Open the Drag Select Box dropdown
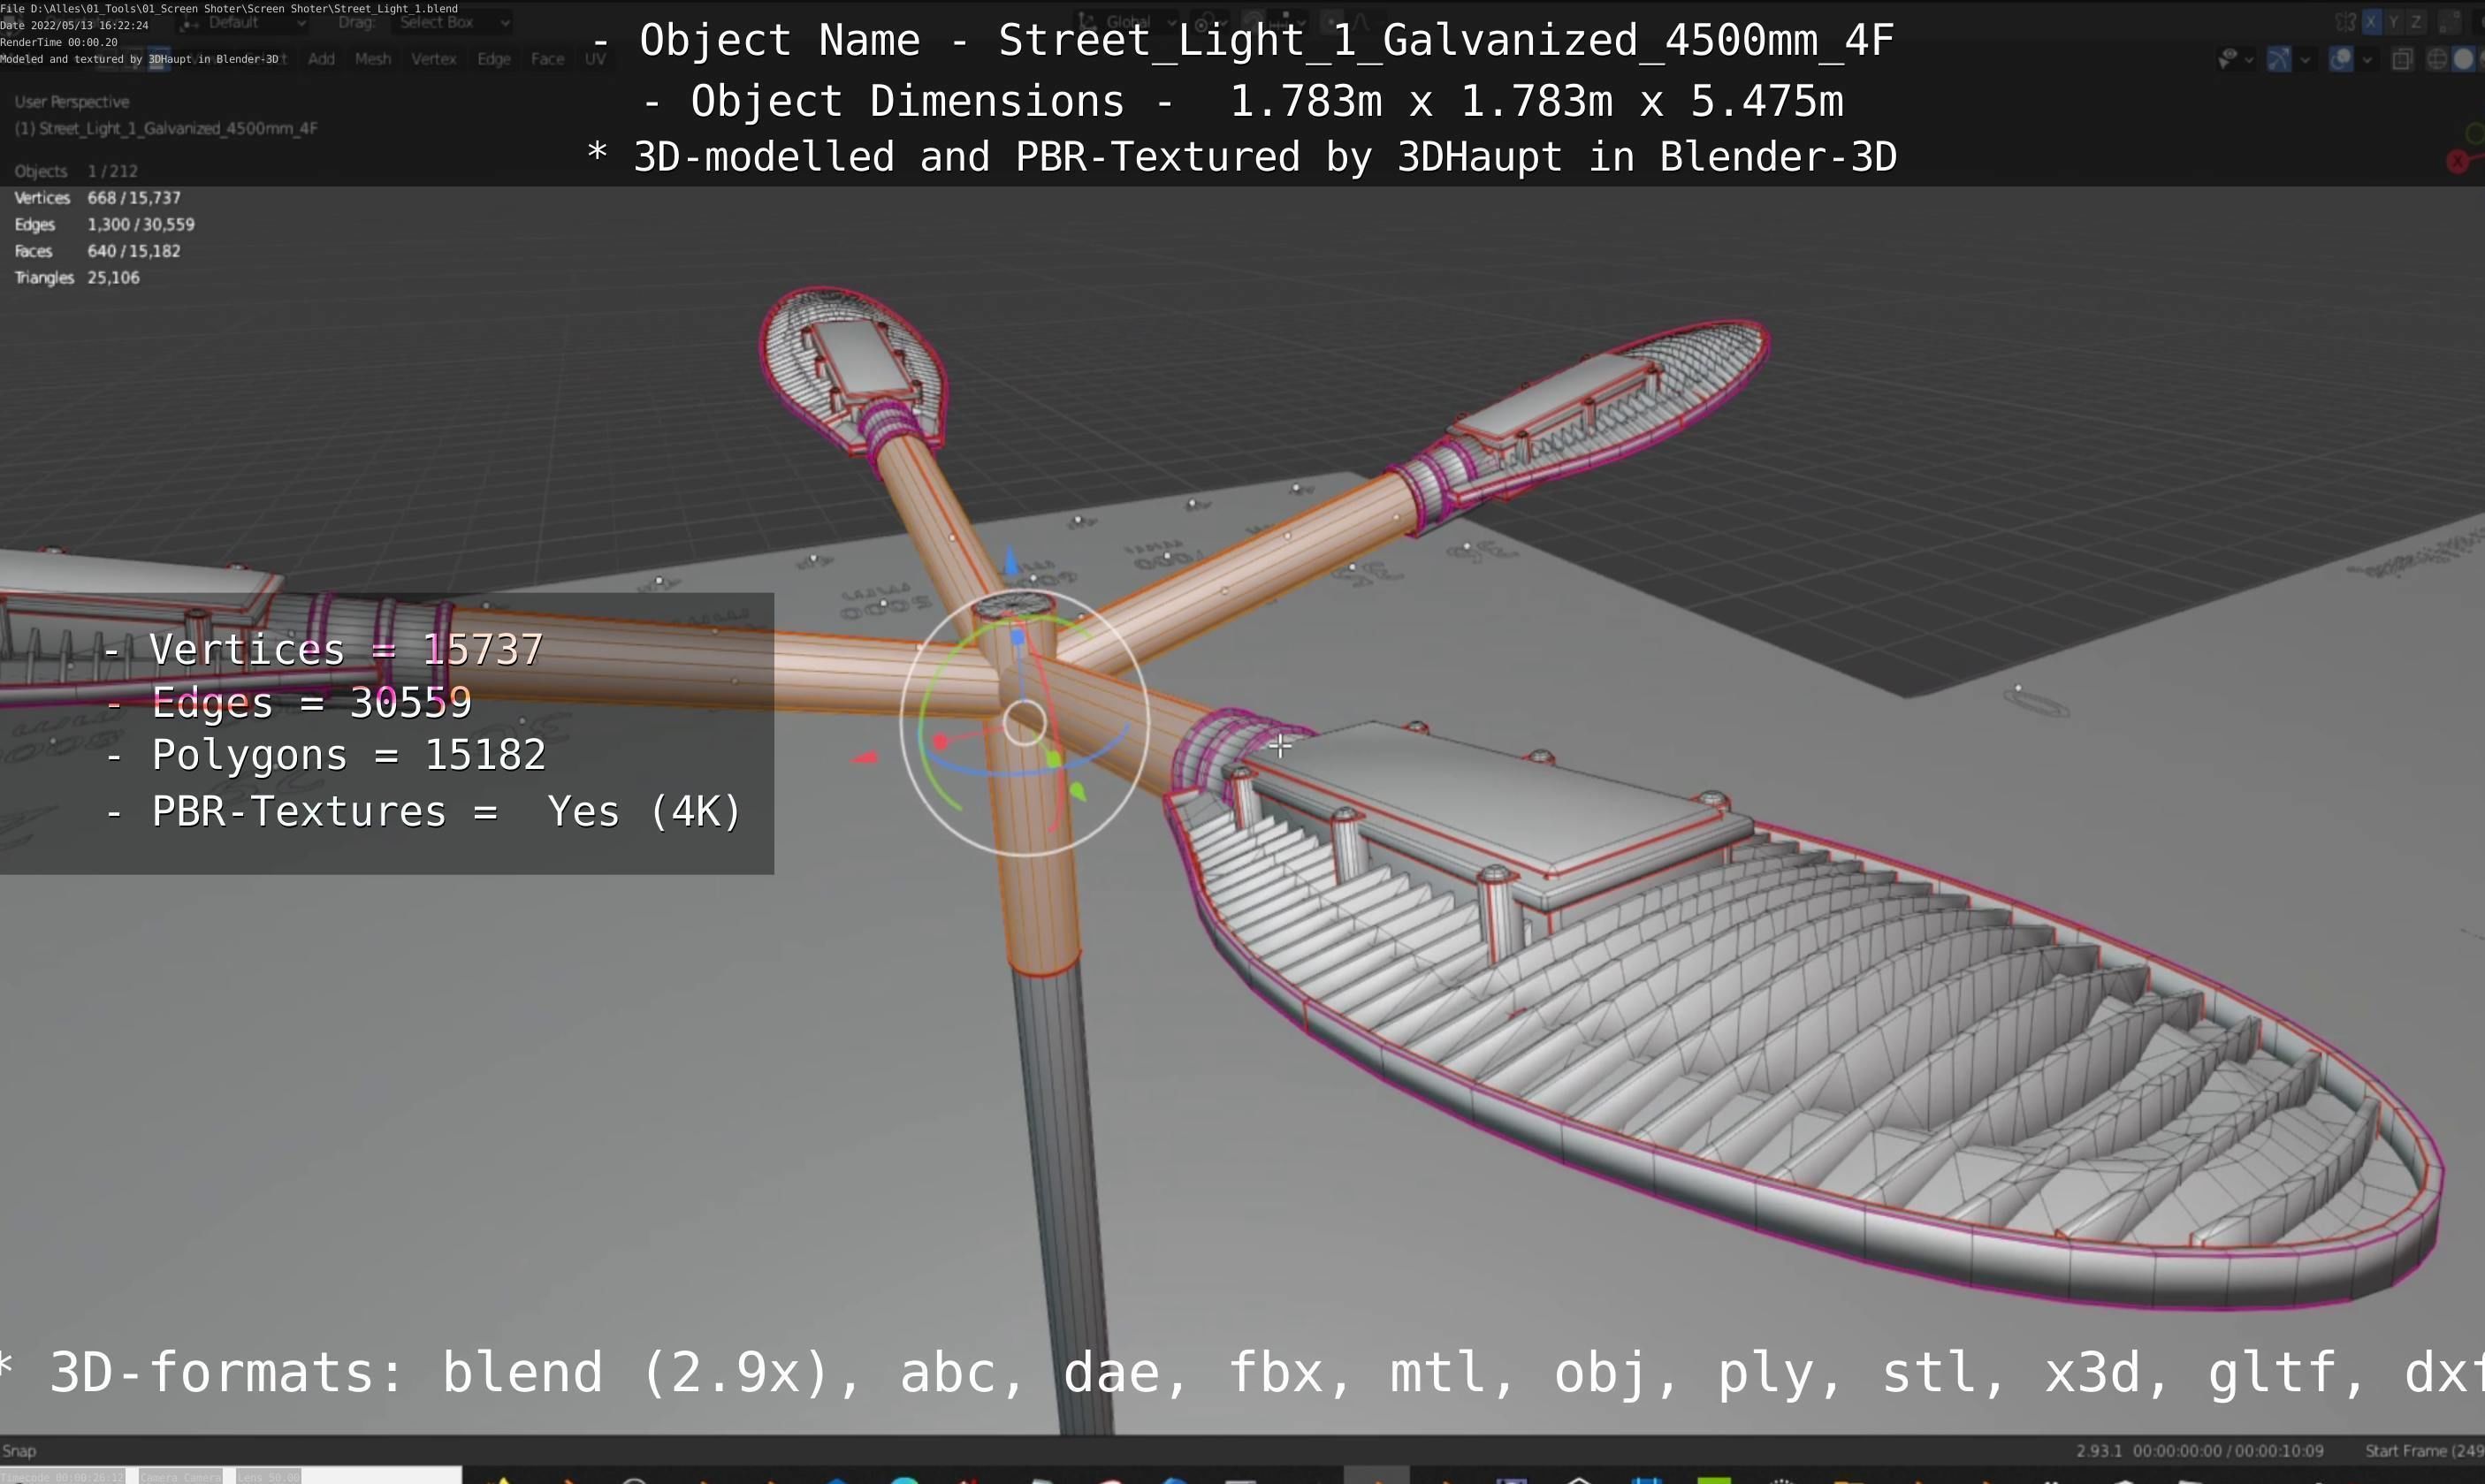 452,22
